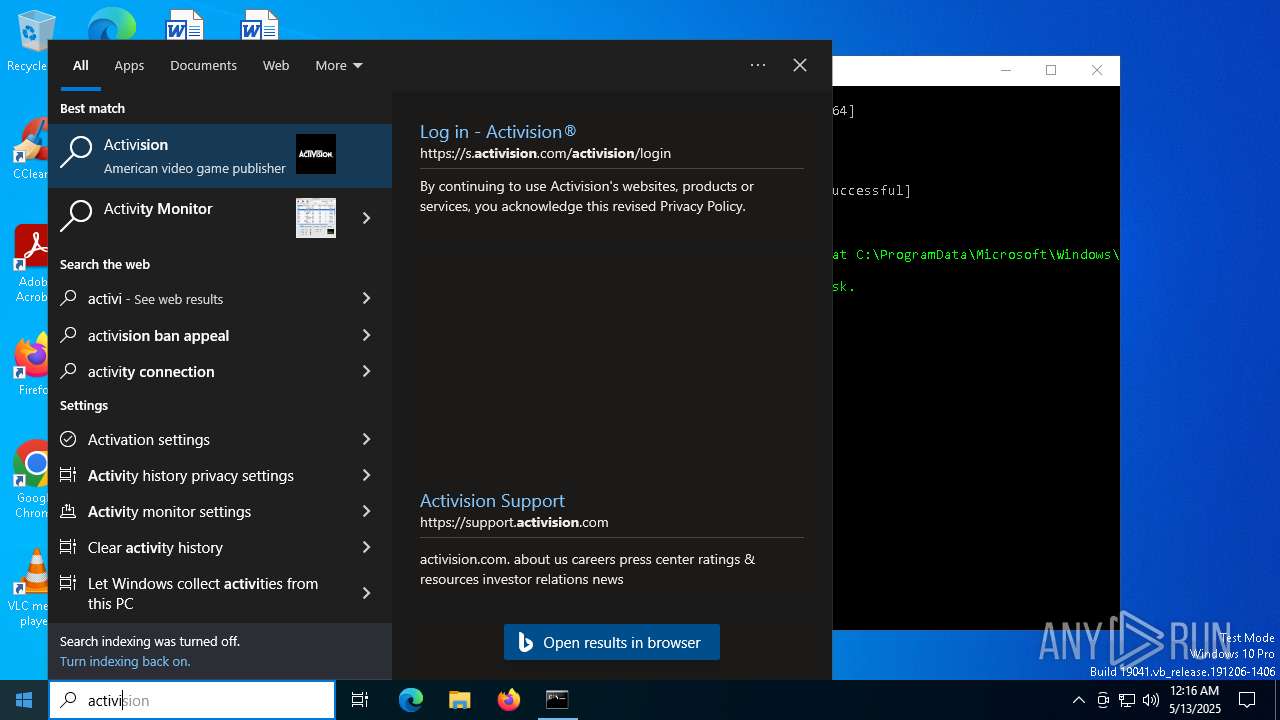Switch to the Documents search tab
Image resolution: width=1280 pixels, height=720 pixels.
(203, 65)
